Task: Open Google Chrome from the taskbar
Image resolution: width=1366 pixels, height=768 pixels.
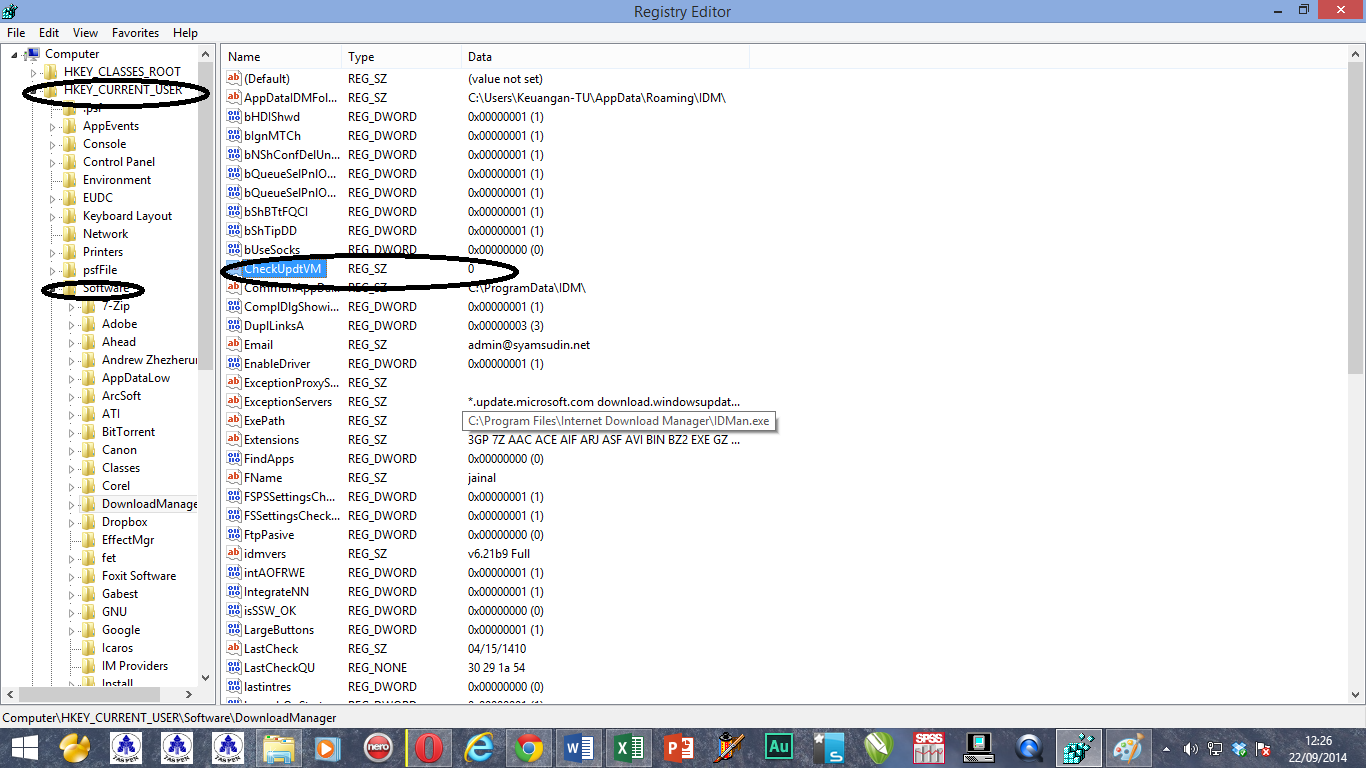Action: [528, 747]
